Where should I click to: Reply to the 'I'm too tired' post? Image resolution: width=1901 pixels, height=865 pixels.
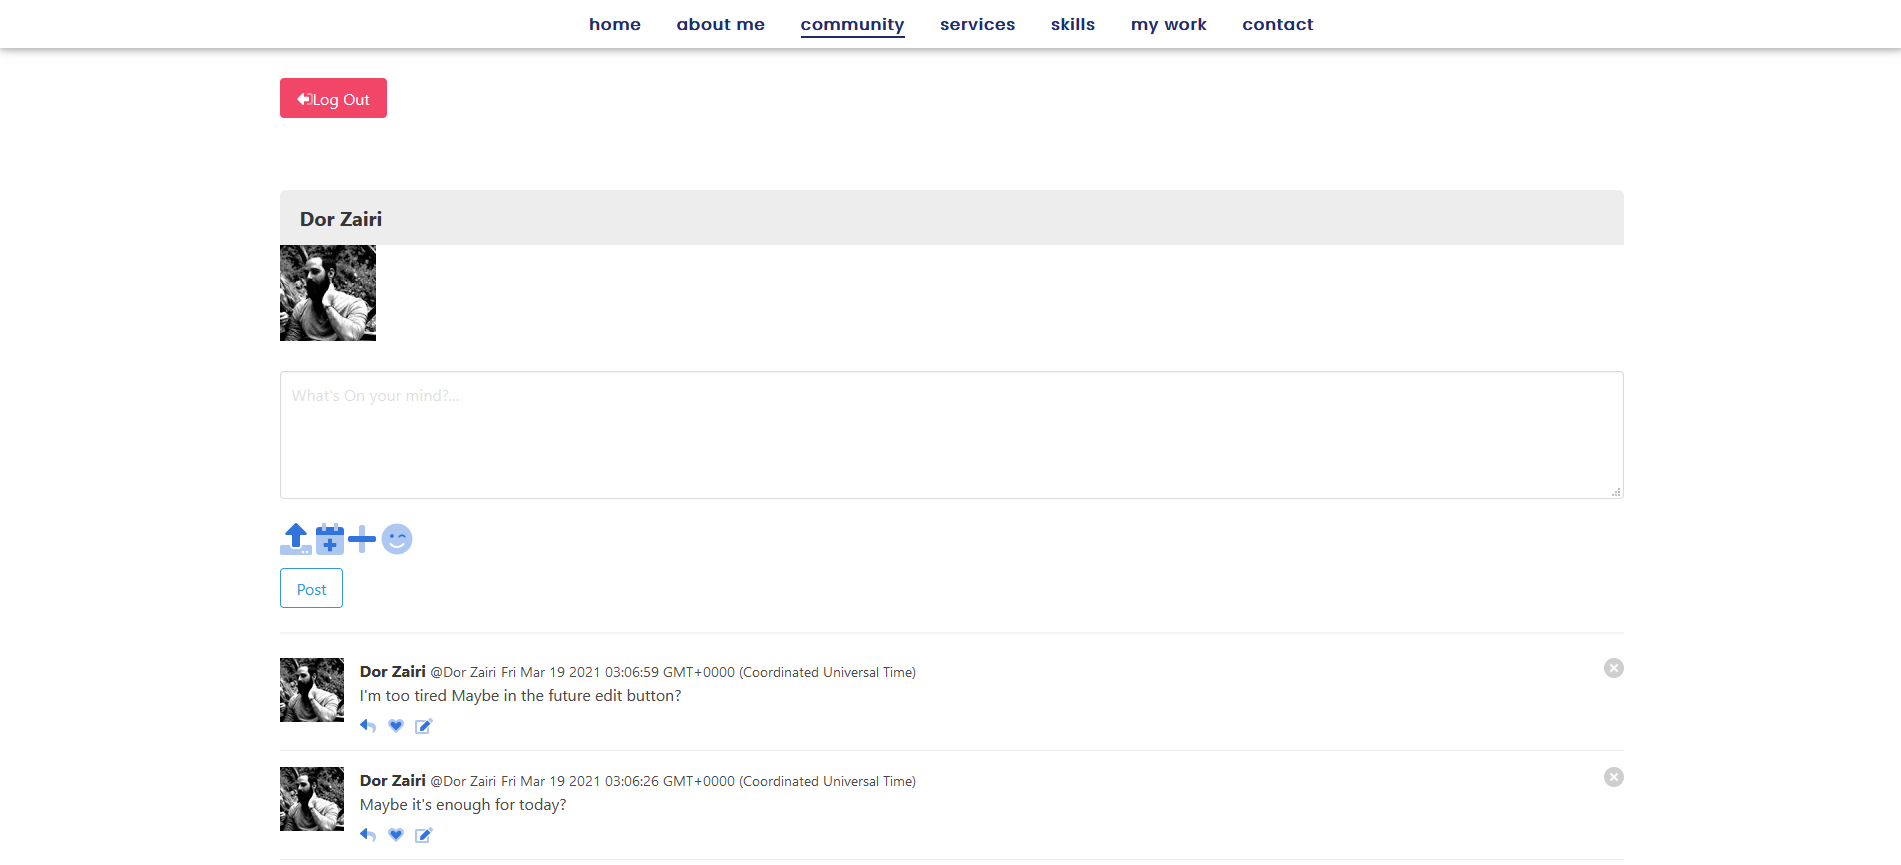(x=368, y=726)
